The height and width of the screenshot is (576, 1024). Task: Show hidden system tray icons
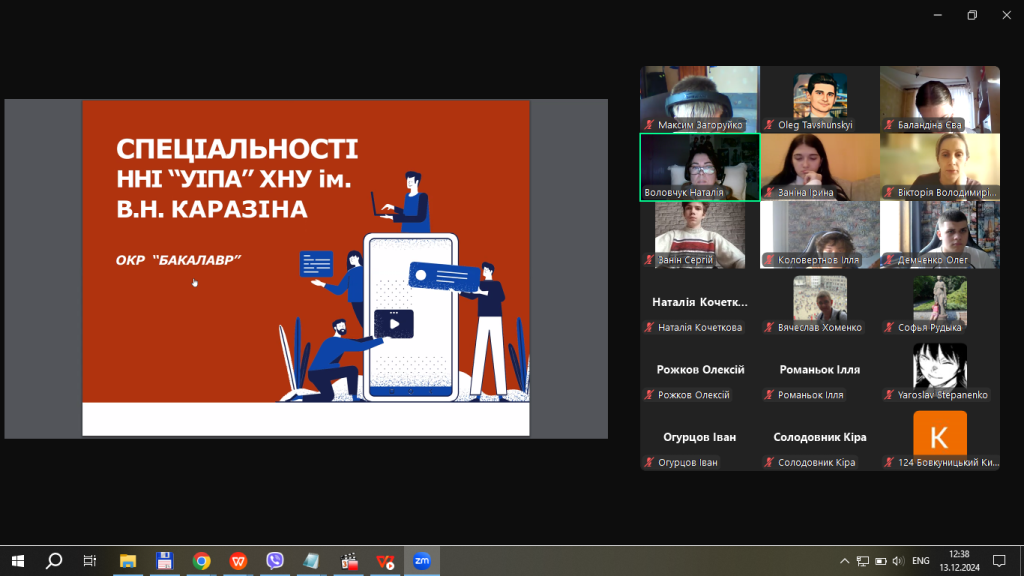[x=844, y=561]
